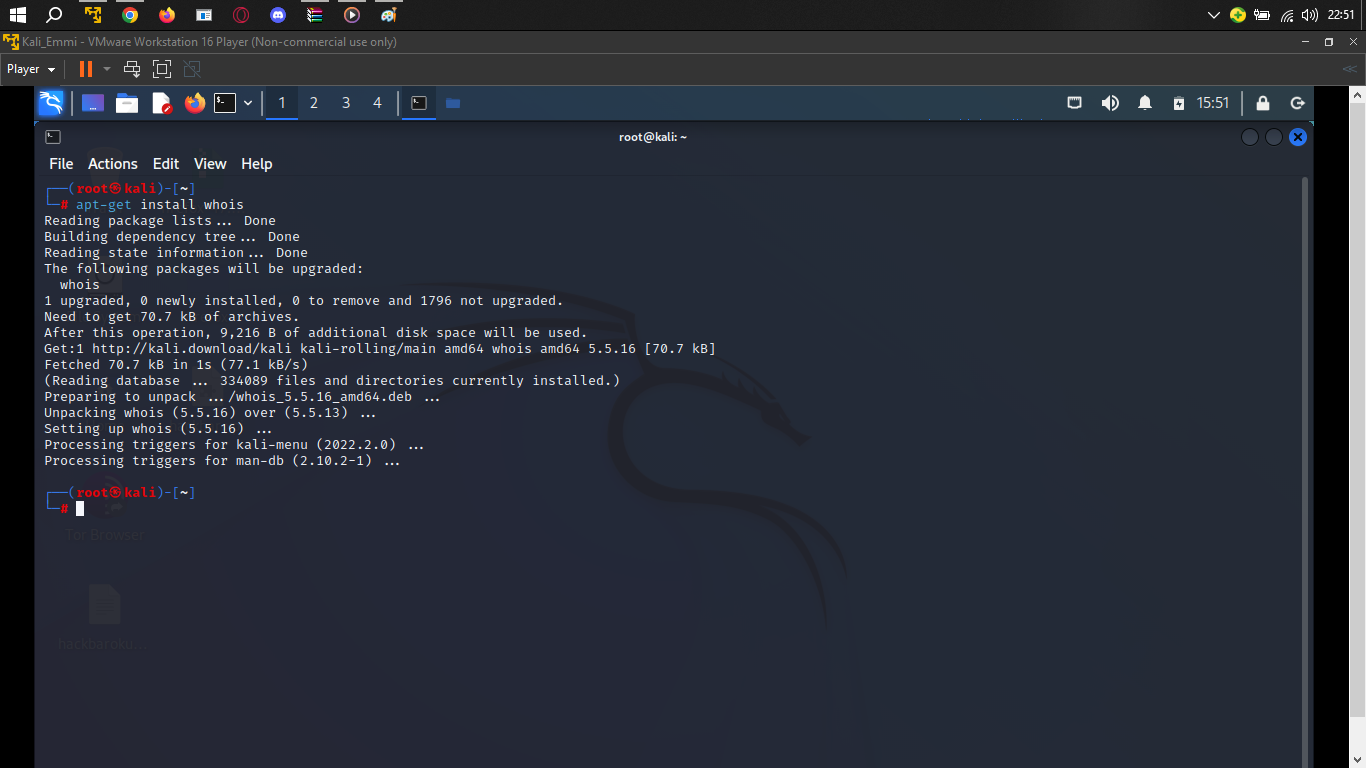
Task: Open Firefox from Windows taskbar
Action: pyautogui.click(x=167, y=15)
